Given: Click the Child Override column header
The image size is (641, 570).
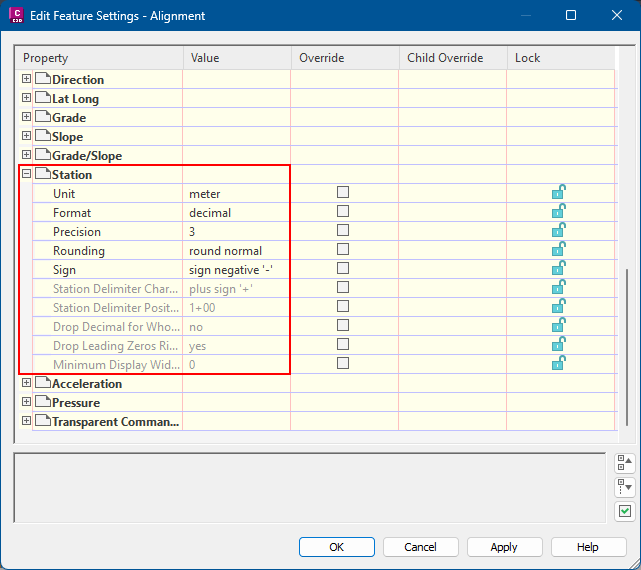Looking at the screenshot, I should click(453, 58).
